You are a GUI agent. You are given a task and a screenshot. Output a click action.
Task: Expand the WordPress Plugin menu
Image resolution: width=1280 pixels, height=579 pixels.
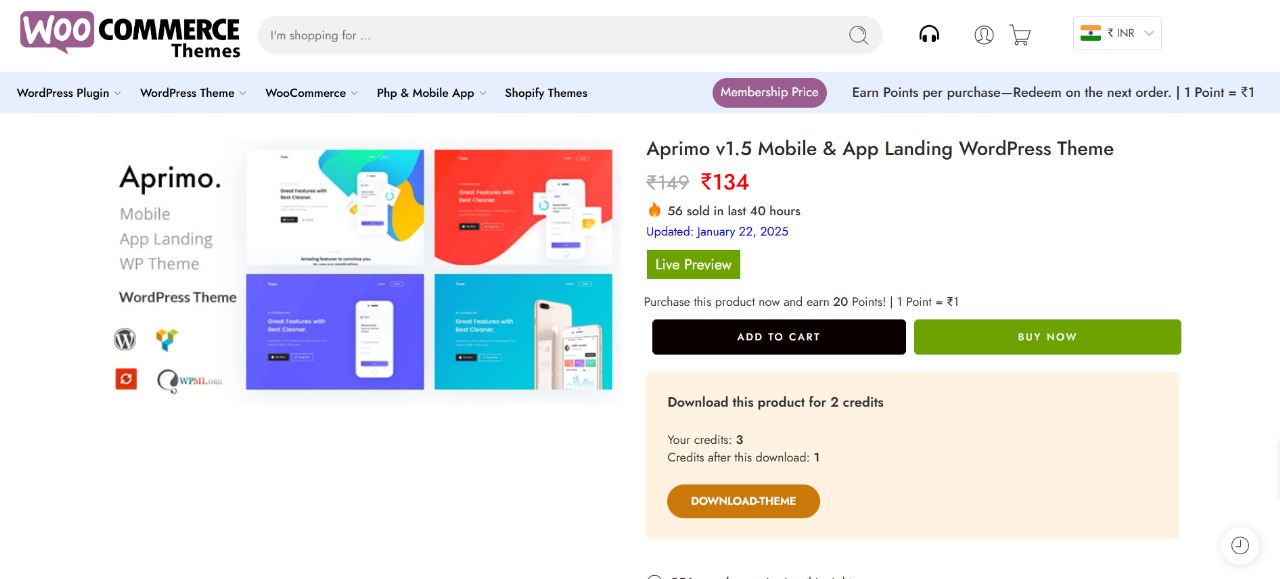point(68,93)
